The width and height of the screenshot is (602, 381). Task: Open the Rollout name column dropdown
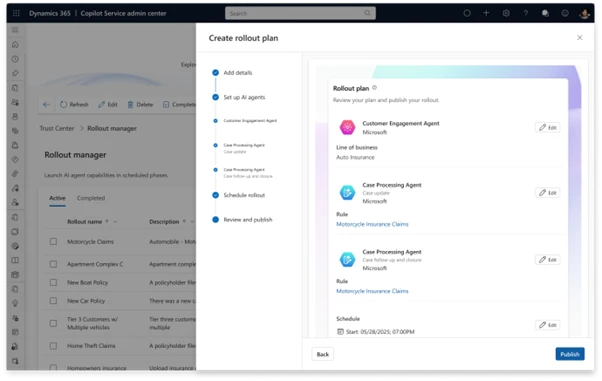click(115, 222)
